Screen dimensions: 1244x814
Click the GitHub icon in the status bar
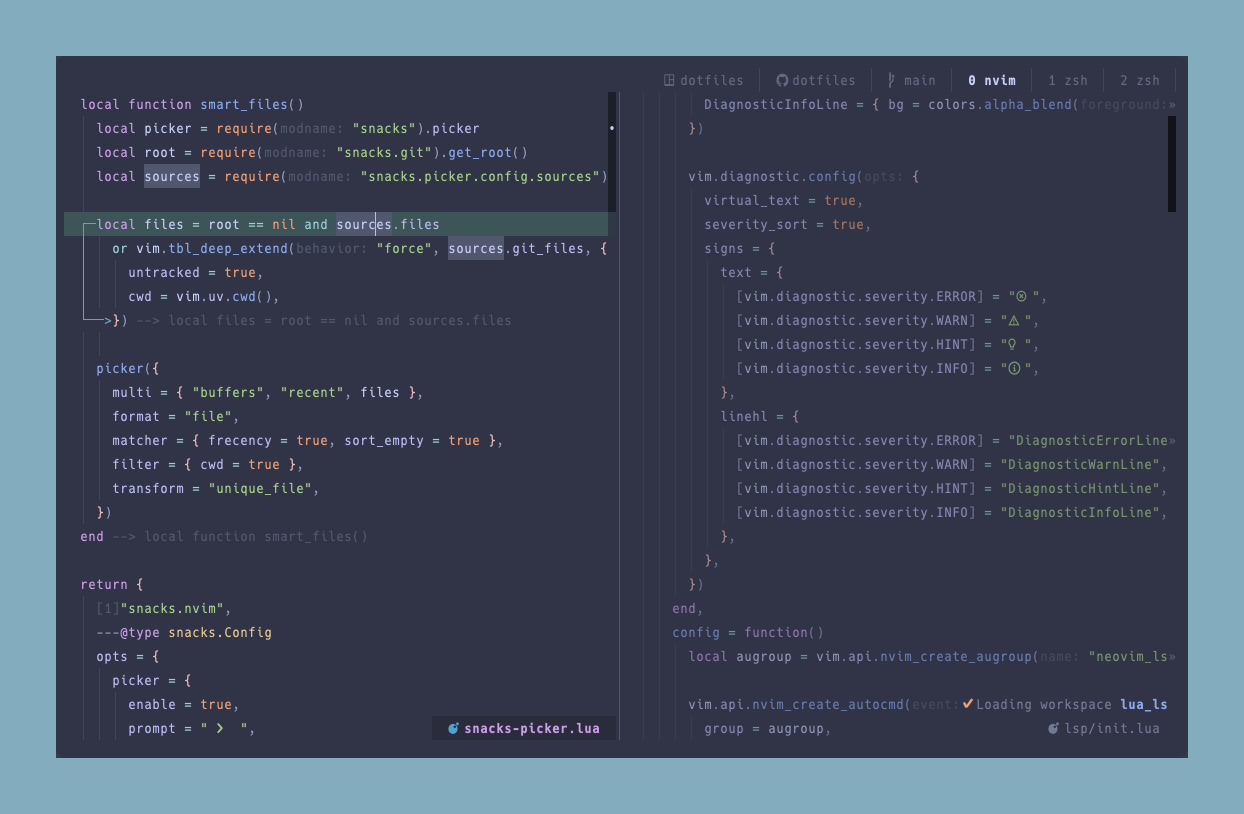tap(782, 80)
